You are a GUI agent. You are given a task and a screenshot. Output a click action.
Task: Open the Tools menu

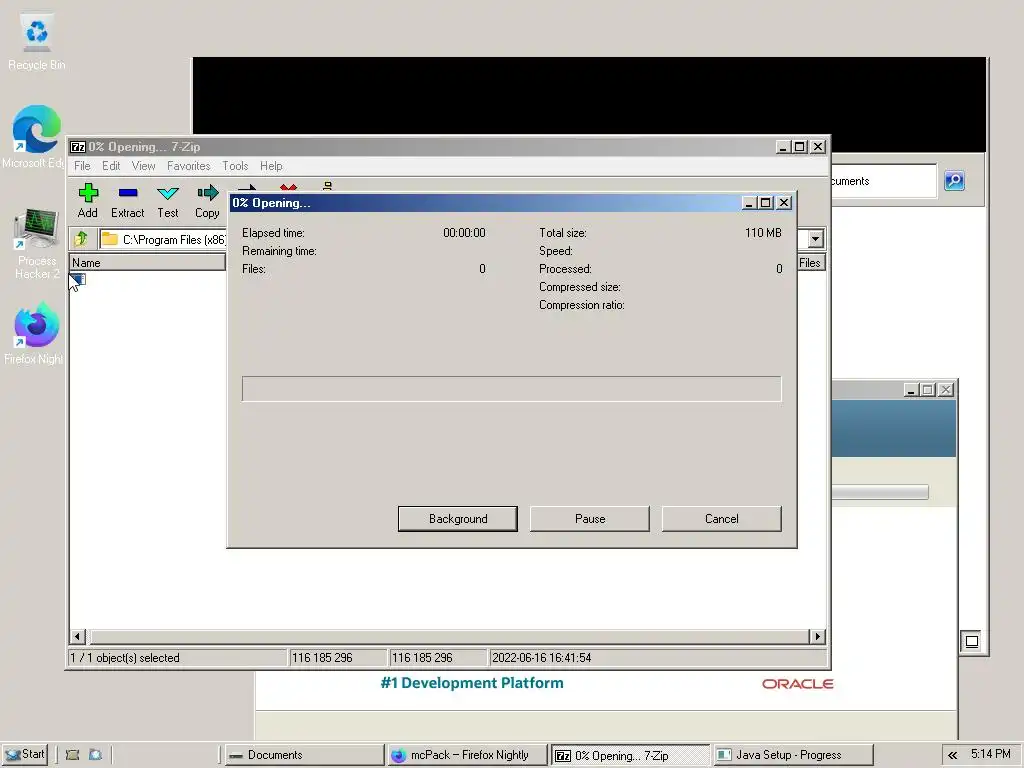235,166
